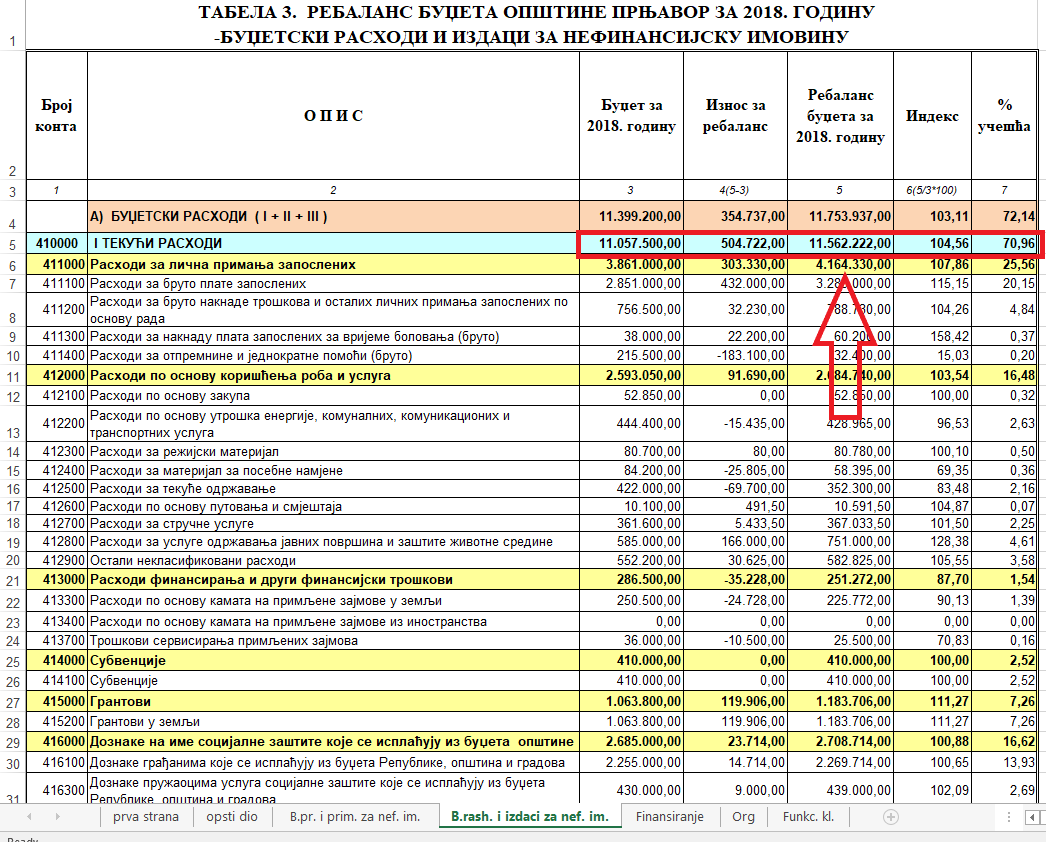Click account number cell '416100'
The image size is (1046, 842).
click(57, 763)
